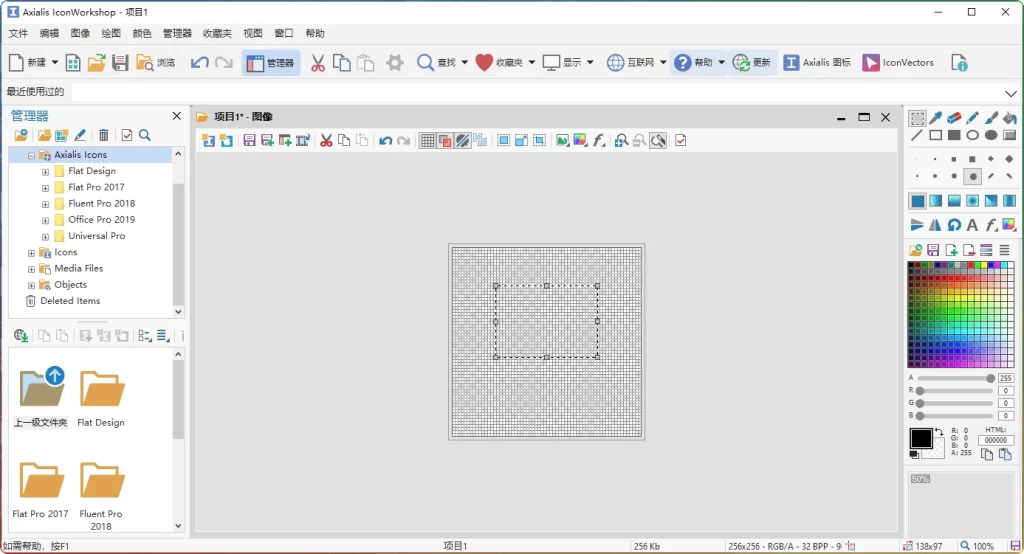Click the gear settings icon in main toolbar

(x=394, y=63)
